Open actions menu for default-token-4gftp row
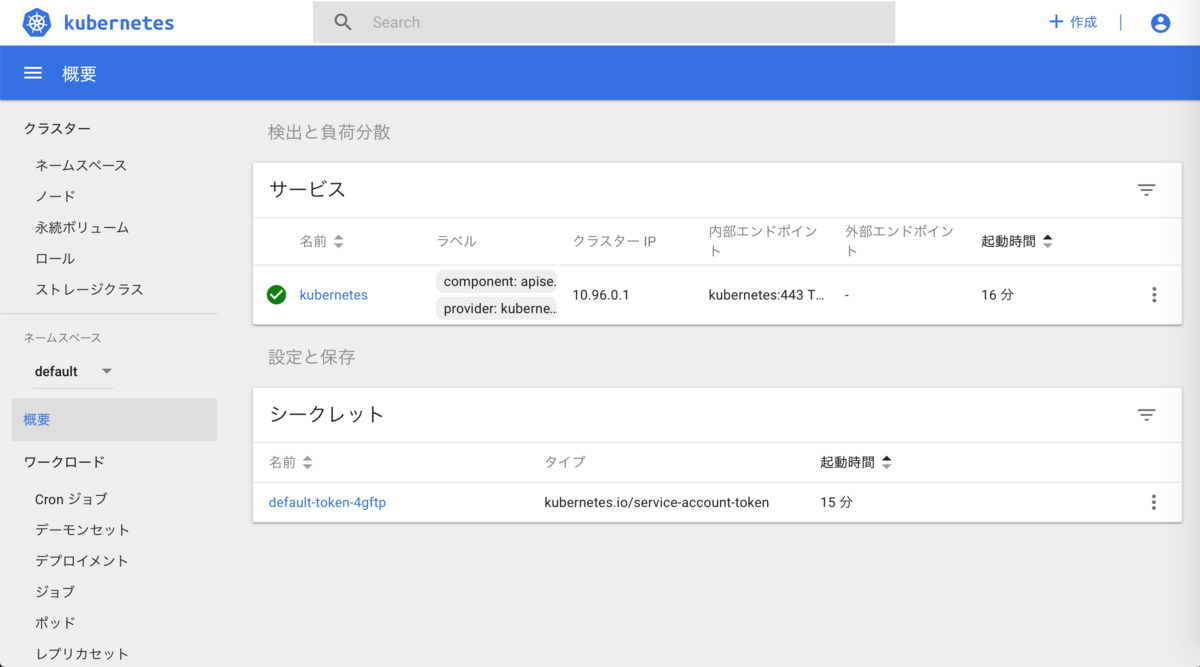The image size is (1200, 667). (1154, 502)
